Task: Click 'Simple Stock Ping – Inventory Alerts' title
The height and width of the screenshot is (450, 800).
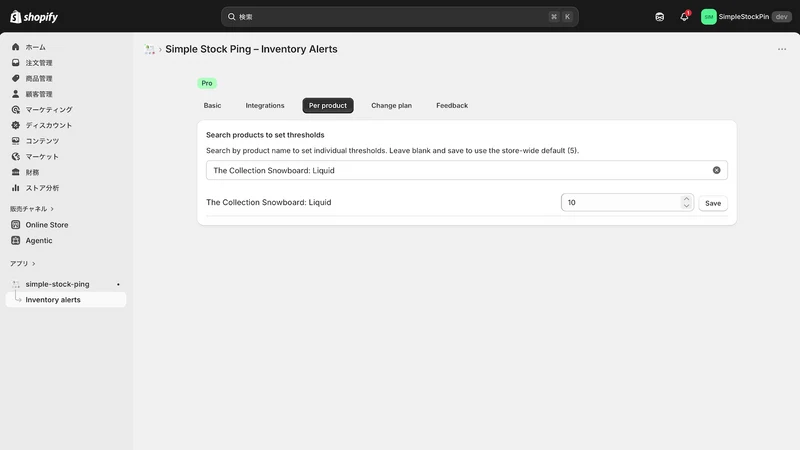Action: (251, 49)
